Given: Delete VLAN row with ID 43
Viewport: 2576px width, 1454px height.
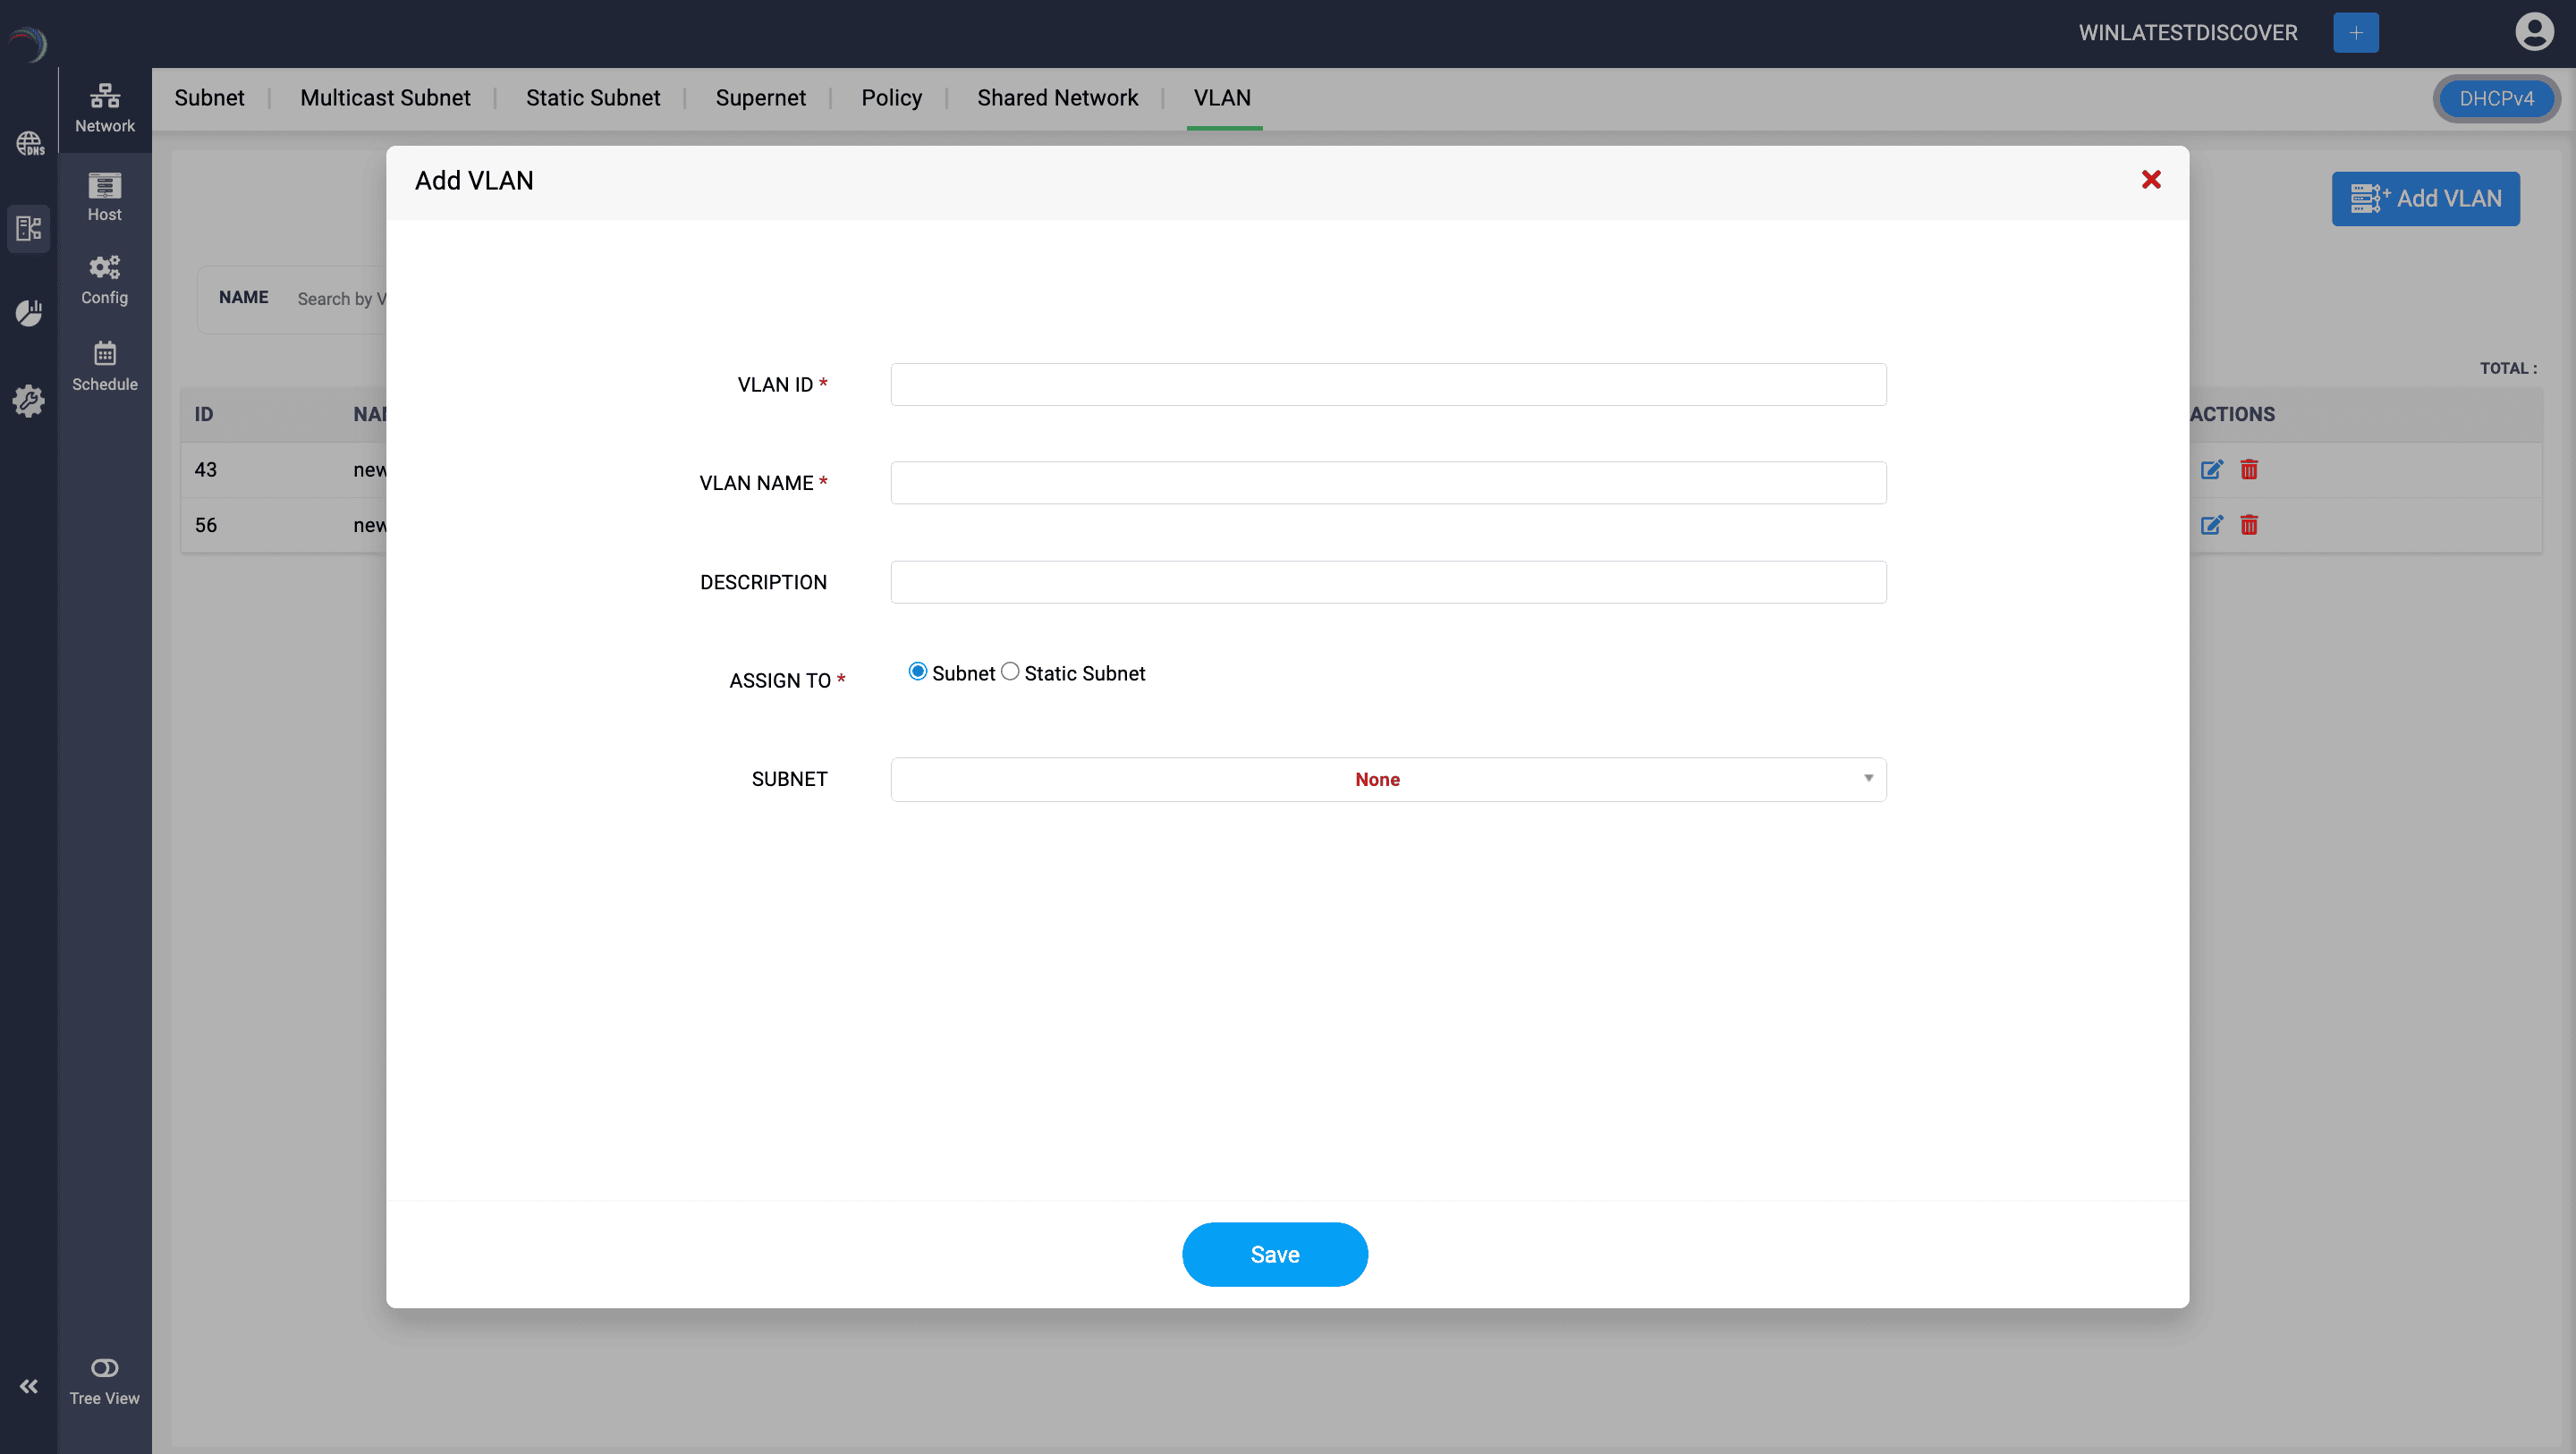Looking at the screenshot, I should pyautogui.click(x=2249, y=470).
